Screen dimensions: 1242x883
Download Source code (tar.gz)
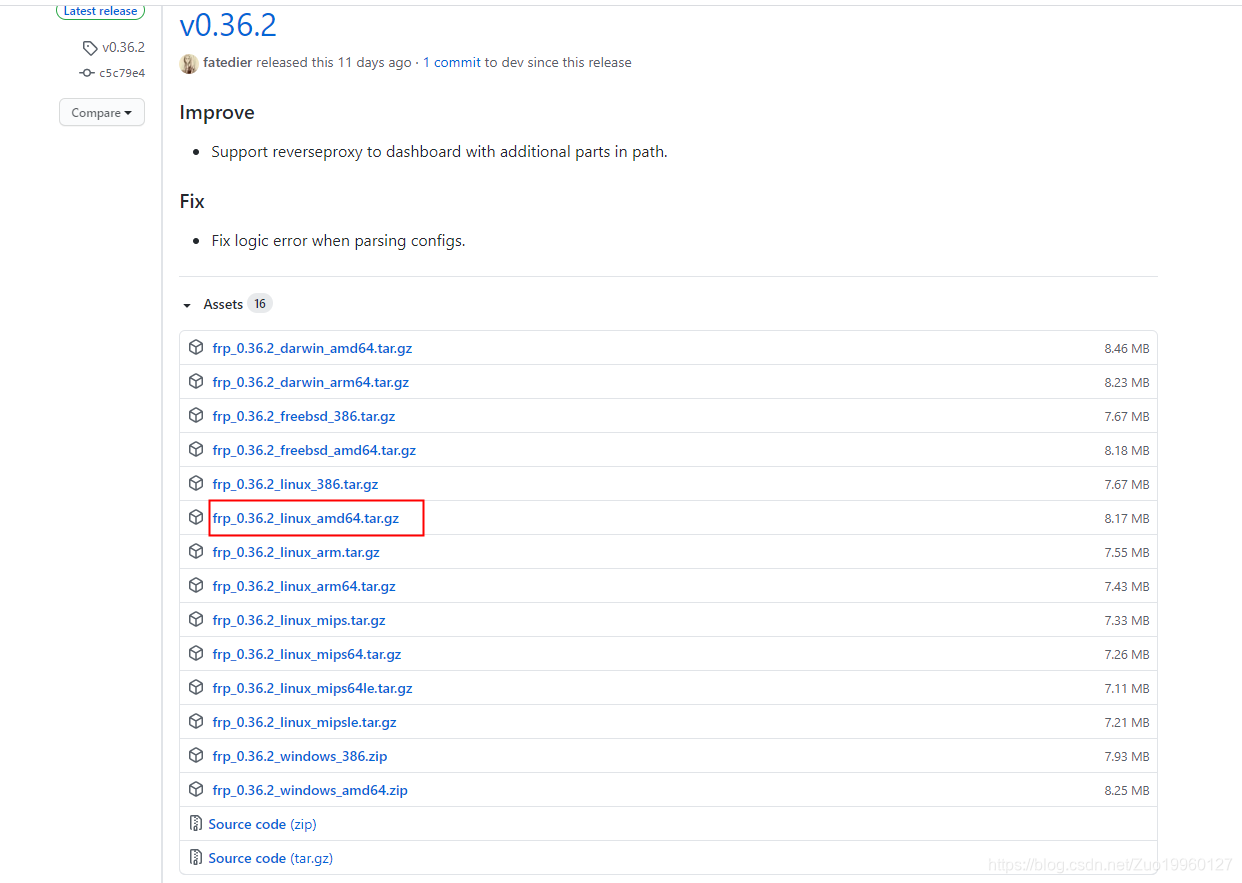point(270,858)
